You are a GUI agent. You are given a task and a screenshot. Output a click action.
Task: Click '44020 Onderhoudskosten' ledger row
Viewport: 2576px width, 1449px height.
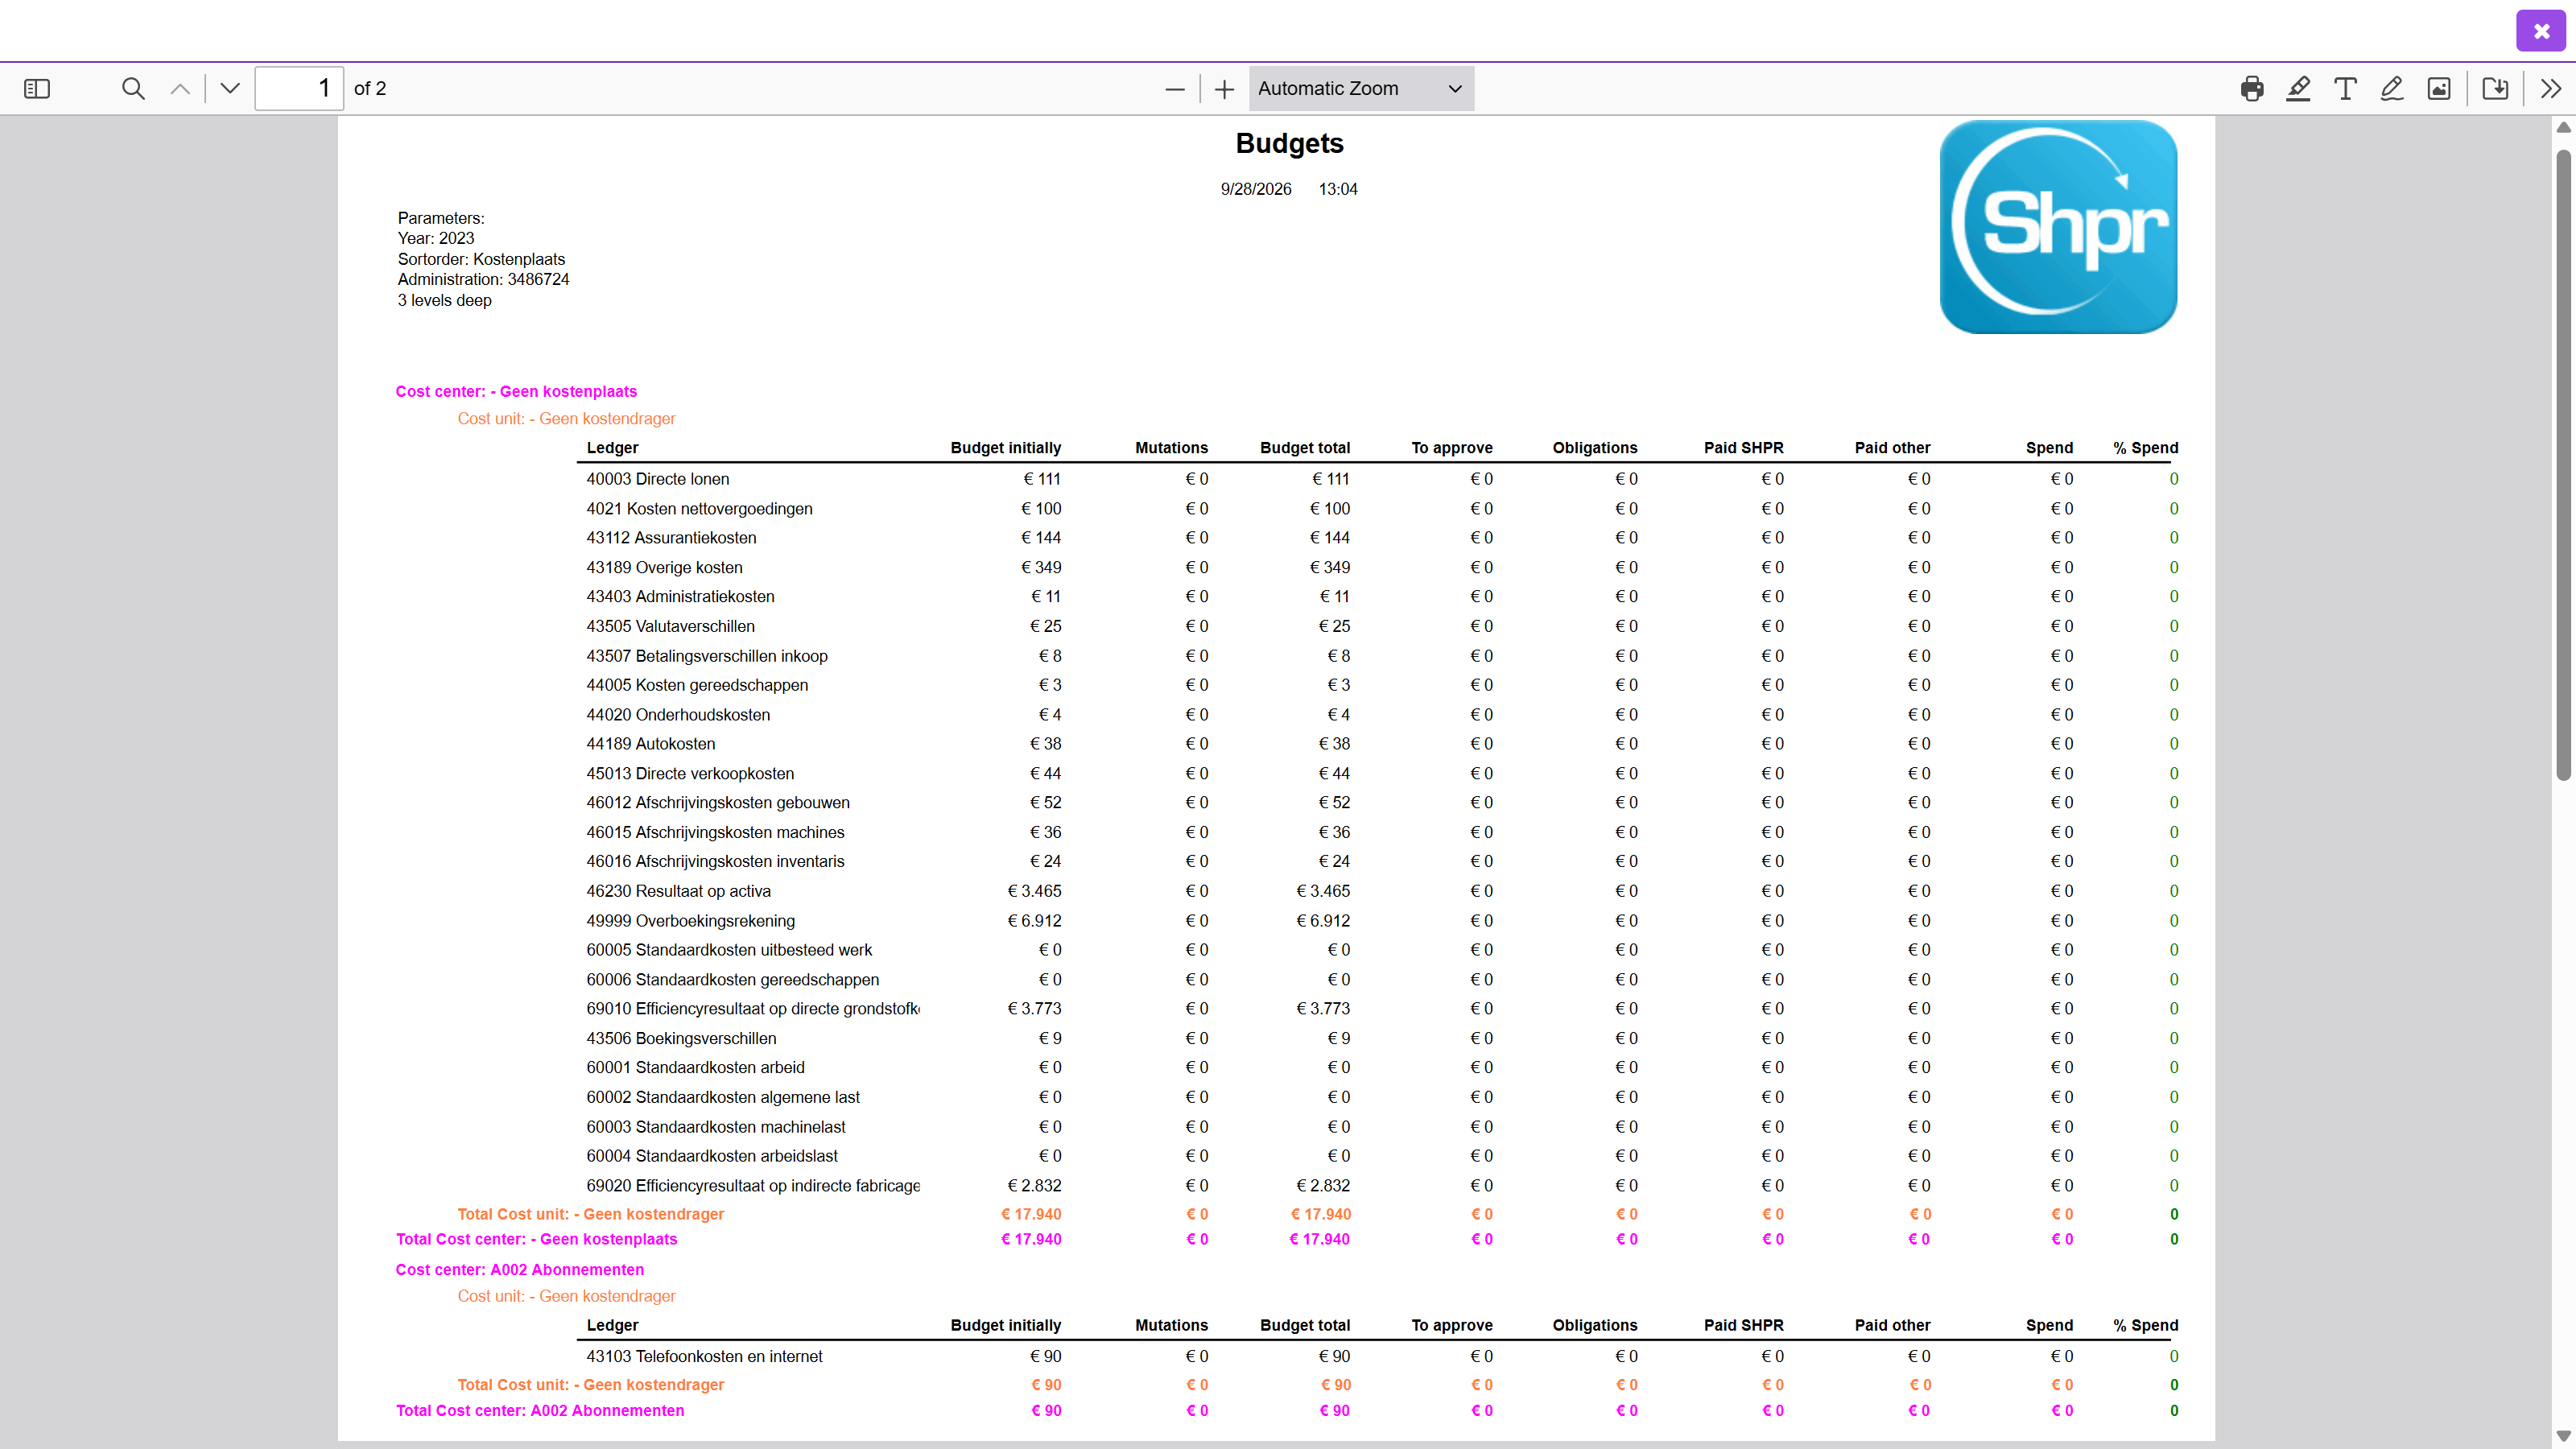1381,715
